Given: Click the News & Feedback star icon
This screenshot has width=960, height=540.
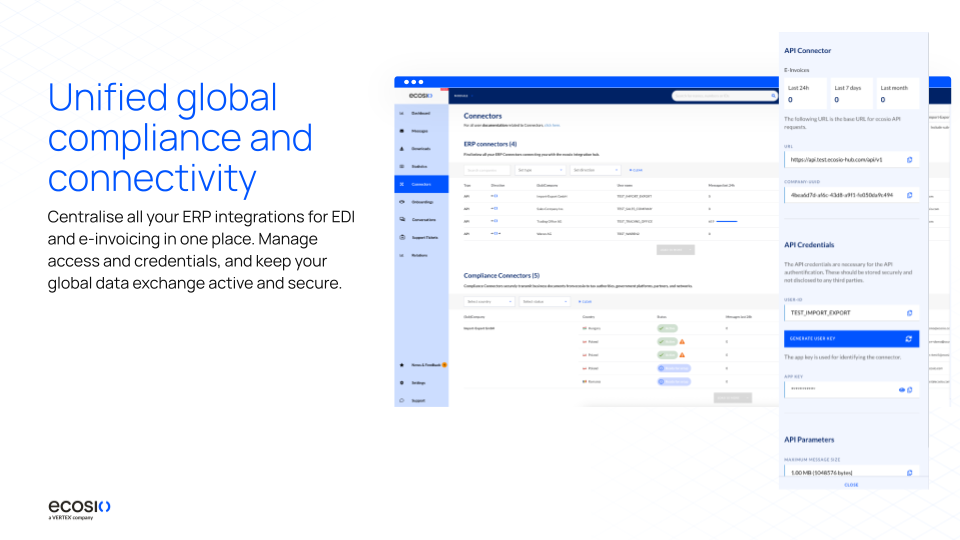Looking at the screenshot, I should 402,365.
